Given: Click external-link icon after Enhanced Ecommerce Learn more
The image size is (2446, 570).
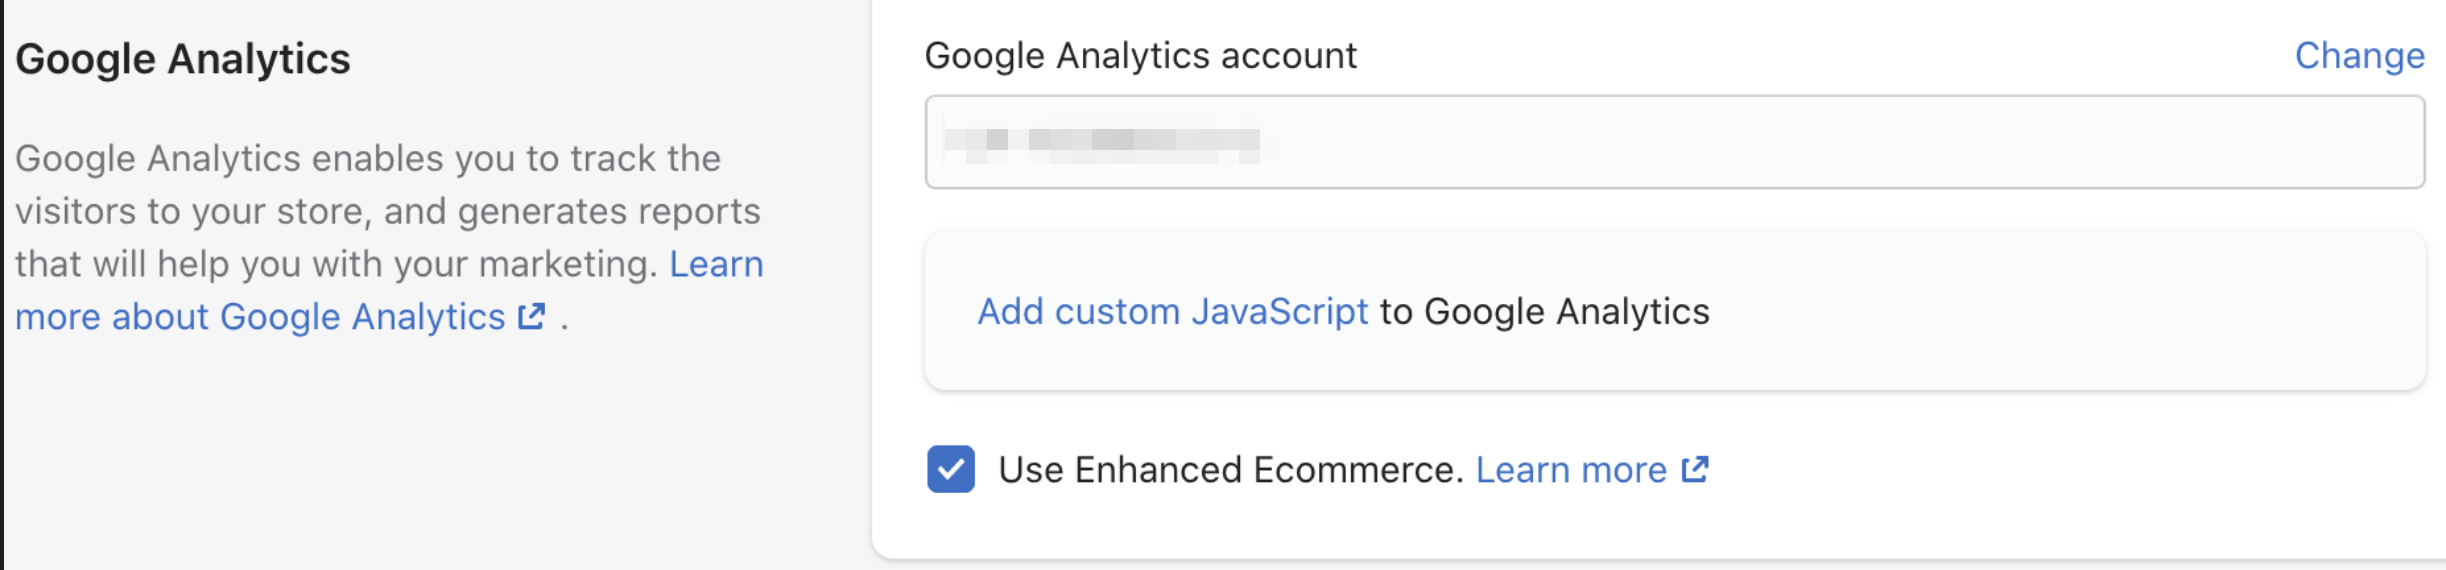Looking at the screenshot, I should click(x=1695, y=469).
